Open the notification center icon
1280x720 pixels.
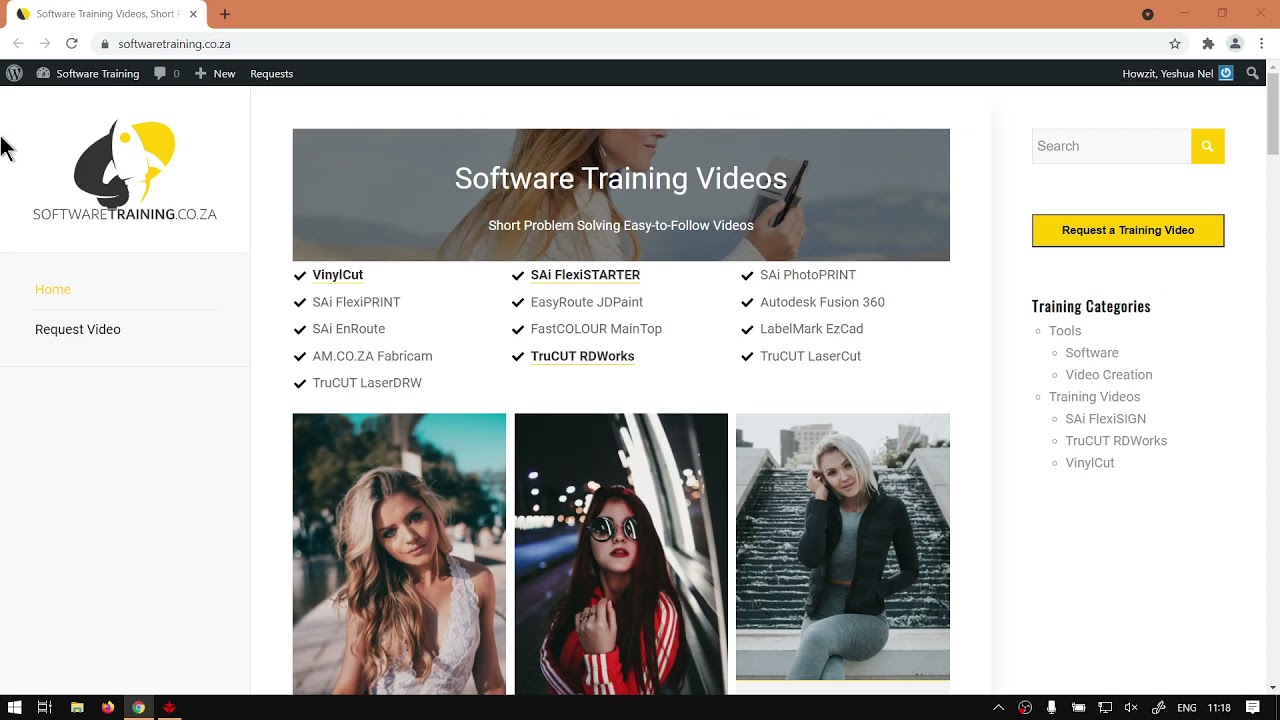[1253, 707]
